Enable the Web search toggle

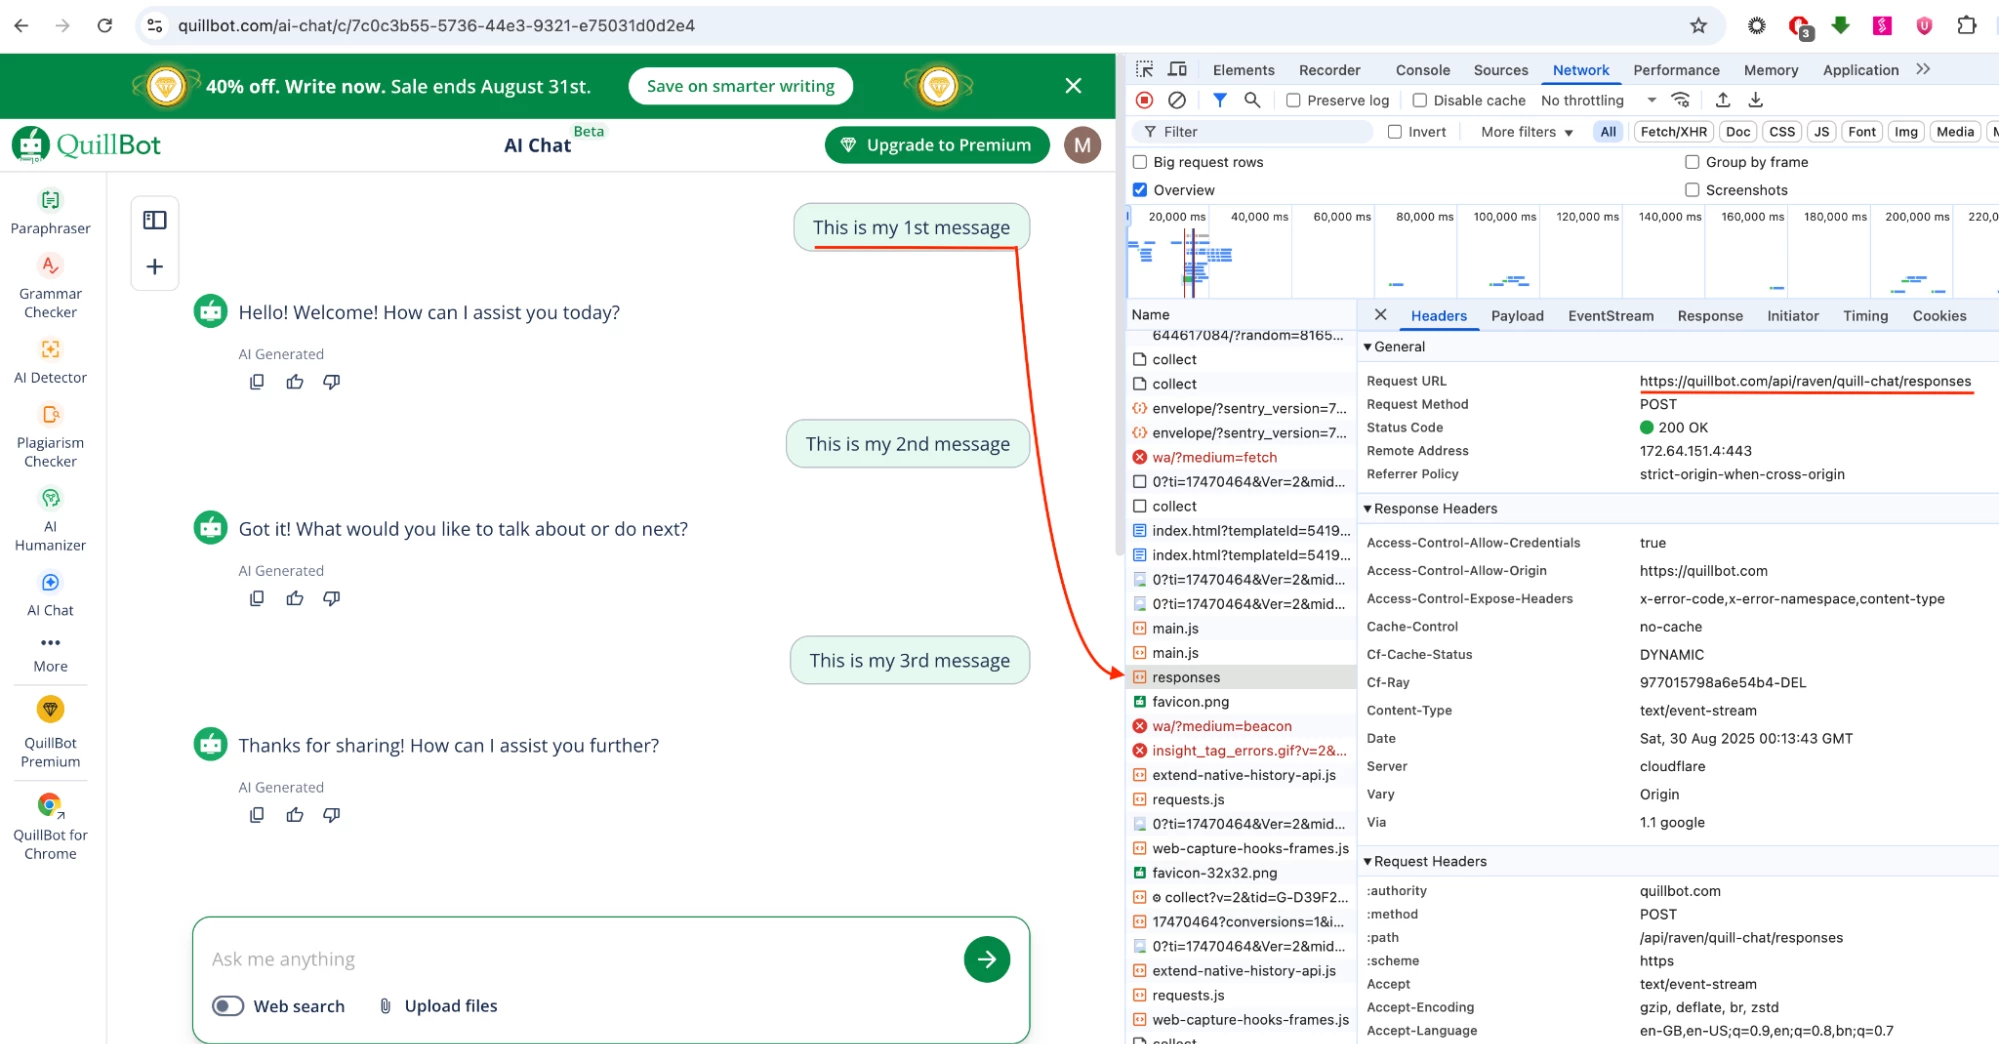point(228,1005)
